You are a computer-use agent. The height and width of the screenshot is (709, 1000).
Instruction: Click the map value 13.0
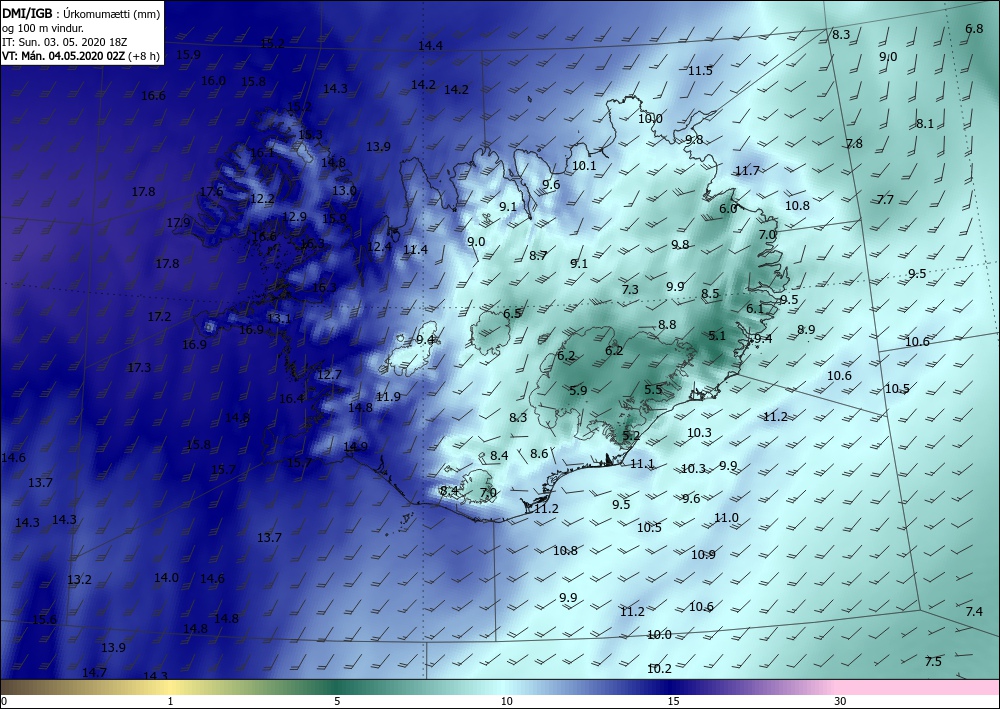[344, 191]
